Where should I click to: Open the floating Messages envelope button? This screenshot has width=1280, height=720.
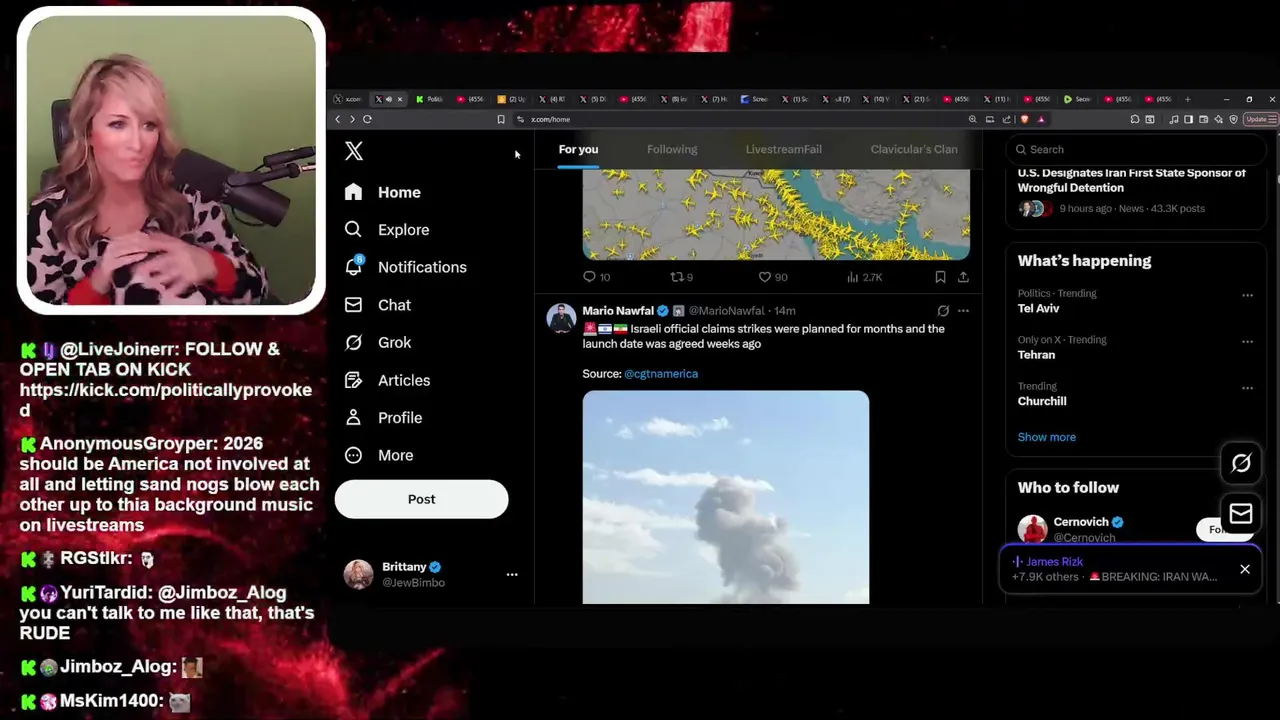pos(1241,514)
